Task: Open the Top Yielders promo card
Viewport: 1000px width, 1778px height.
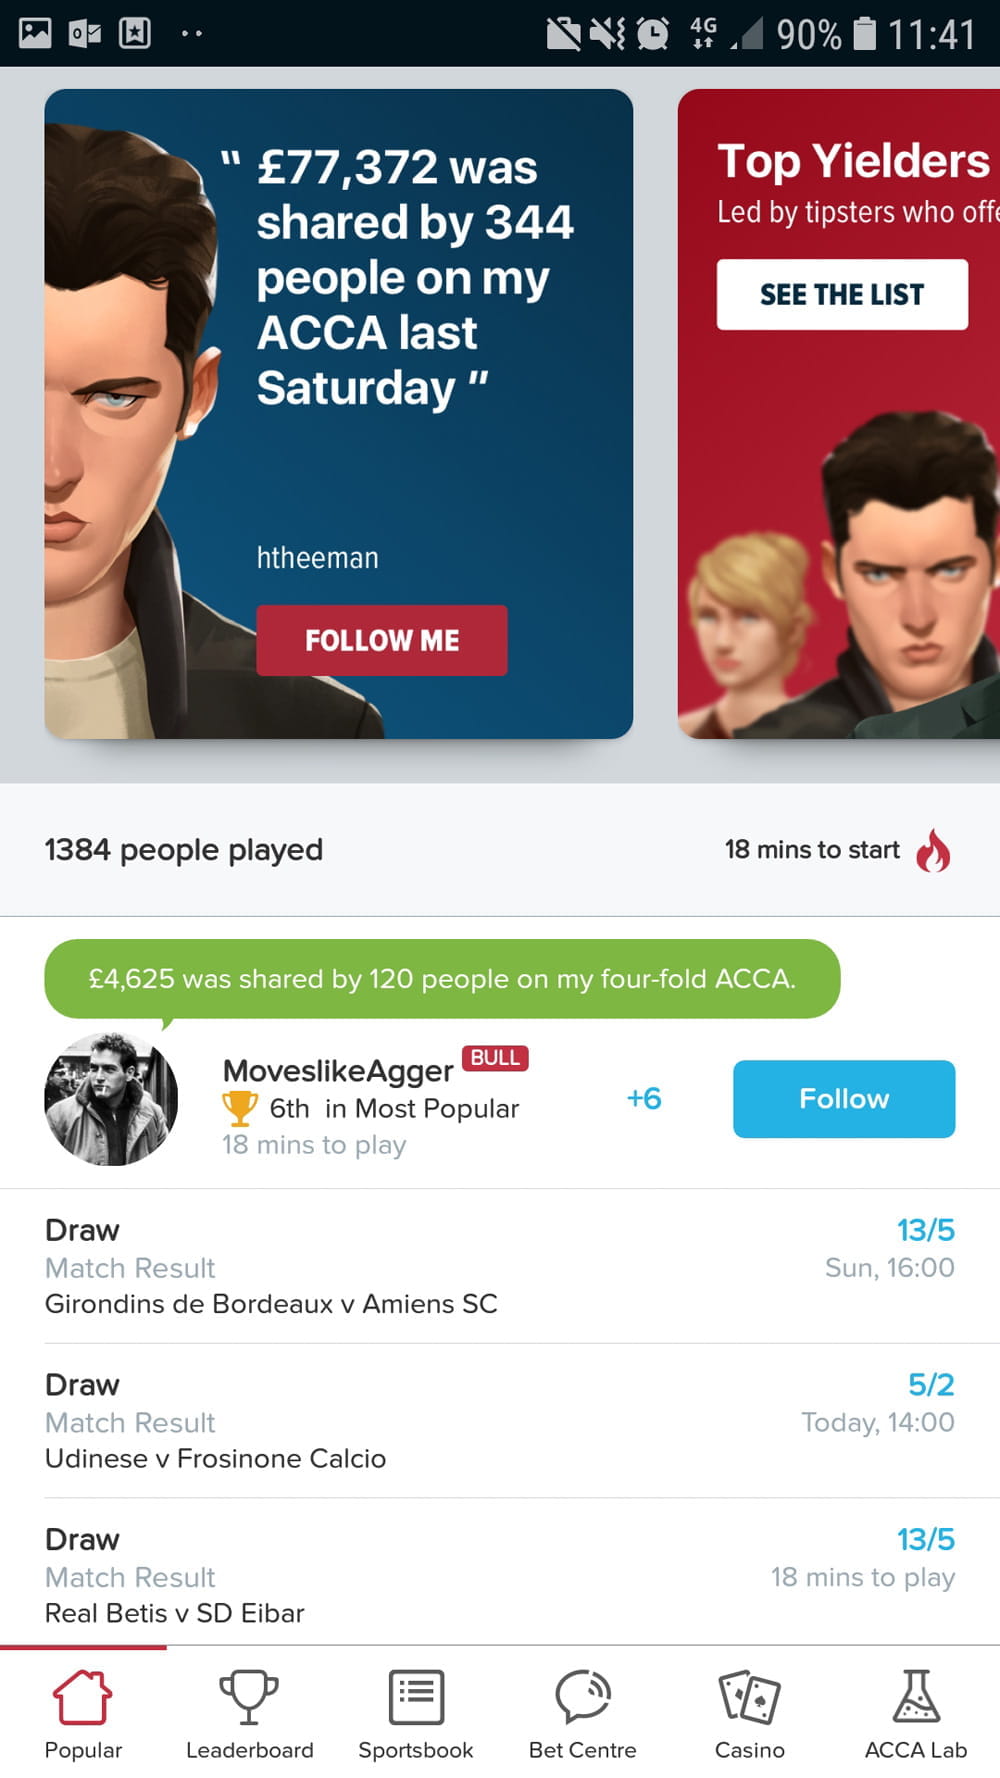Action: coord(839,414)
